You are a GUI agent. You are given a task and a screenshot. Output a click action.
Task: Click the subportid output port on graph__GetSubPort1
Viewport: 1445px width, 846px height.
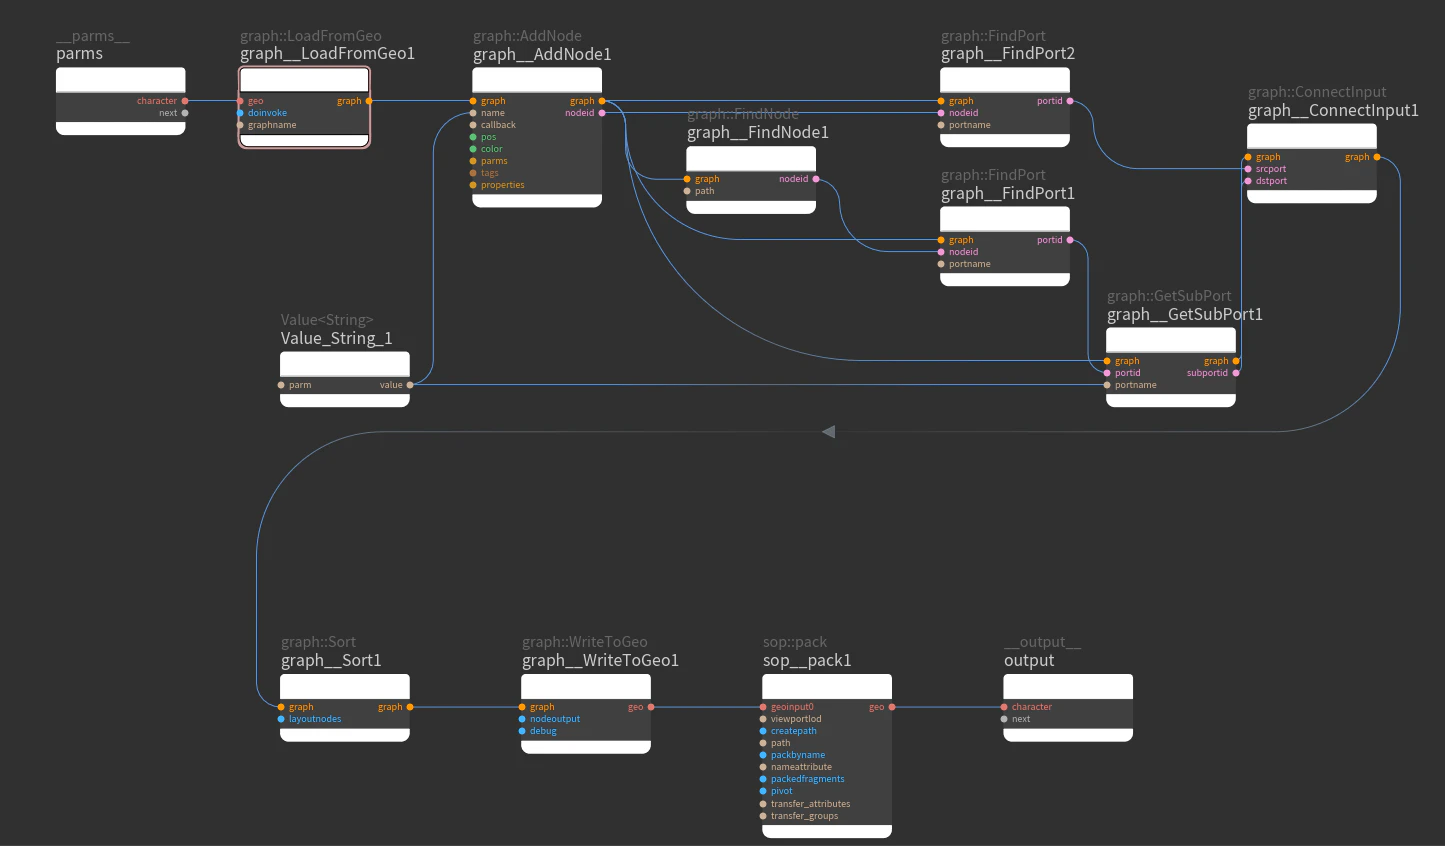click(1236, 373)
